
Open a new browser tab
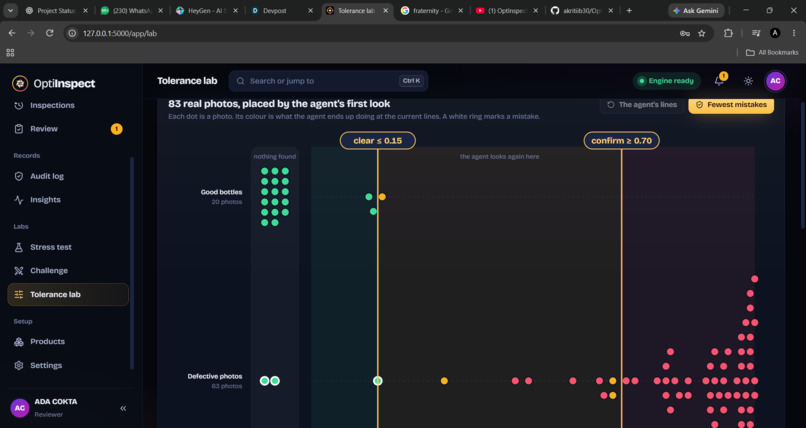(629, 10)
